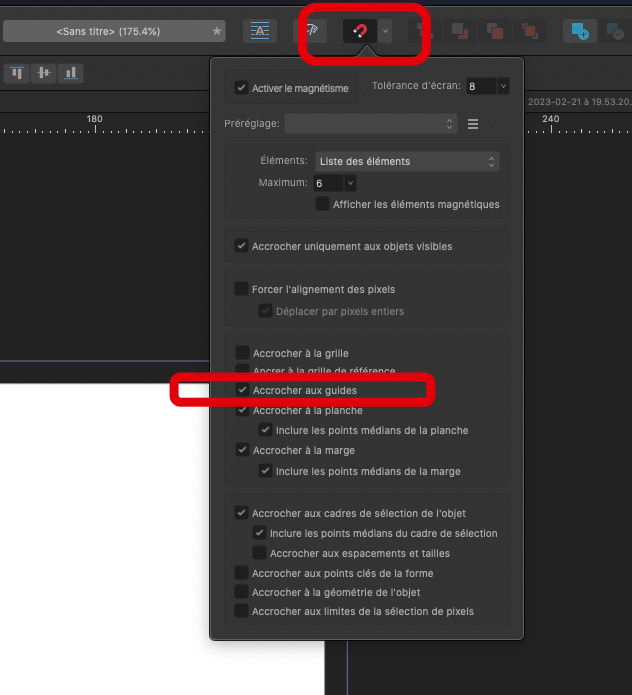
Task: Toggle Accrocher uniquement aux objets visibles
Action: 241,246
